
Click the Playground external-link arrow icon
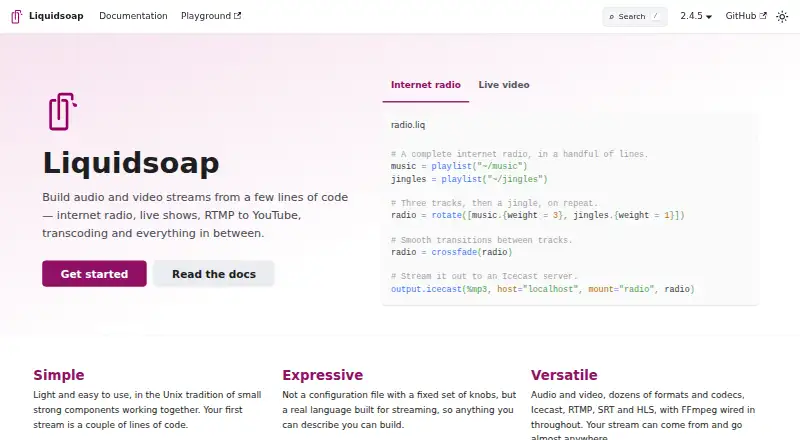click(237, 16)
